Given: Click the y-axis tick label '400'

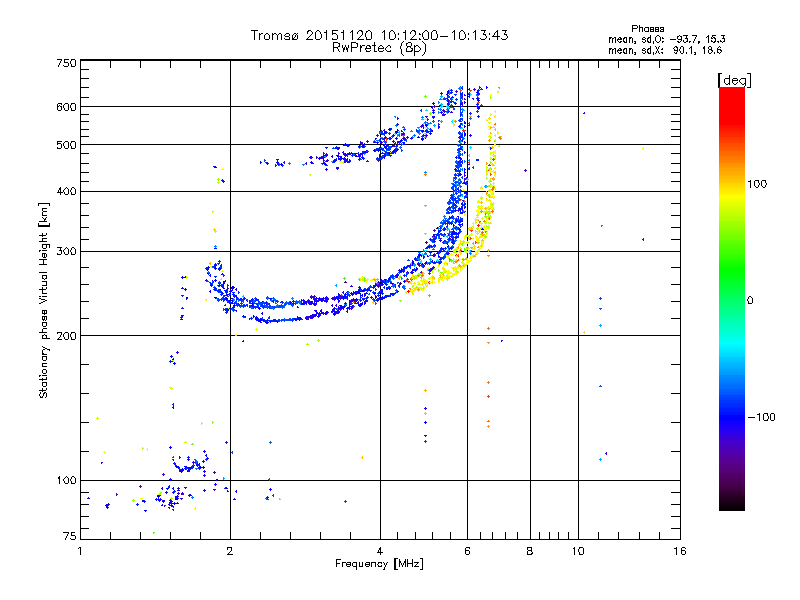Looking at the screenshot, I should (x=66, y=191).
